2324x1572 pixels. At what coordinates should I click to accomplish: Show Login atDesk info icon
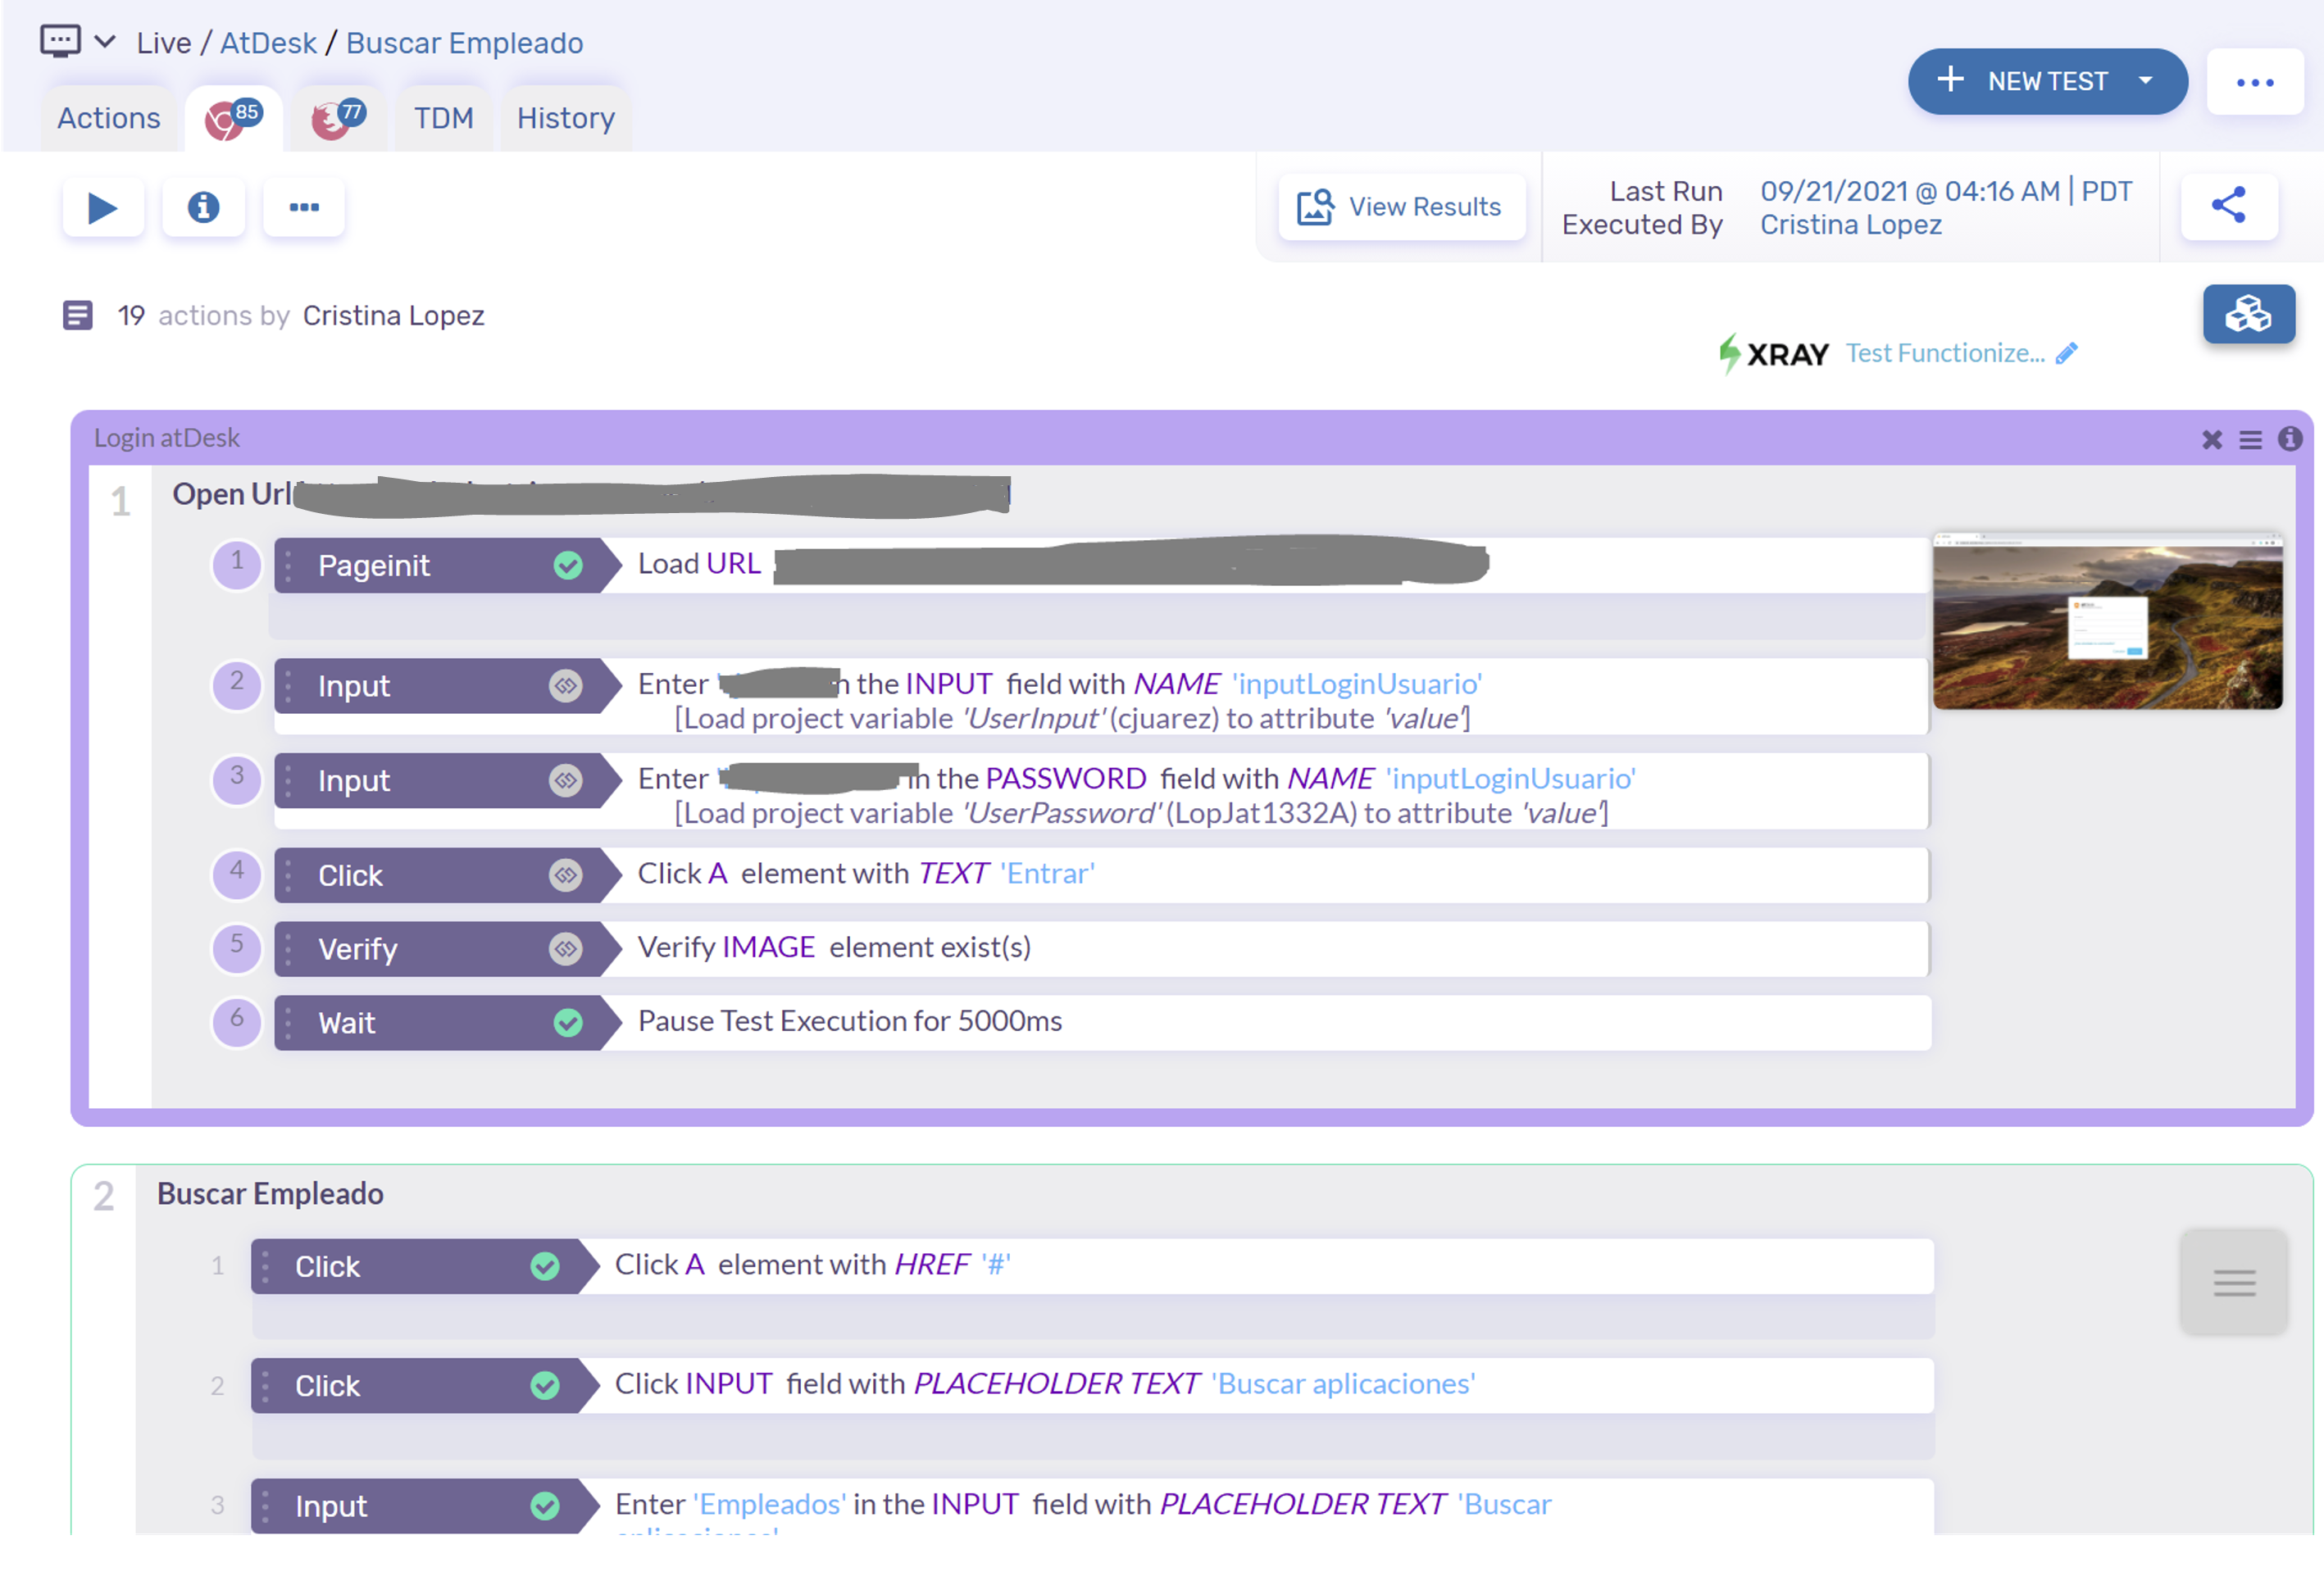point(2289,439)
